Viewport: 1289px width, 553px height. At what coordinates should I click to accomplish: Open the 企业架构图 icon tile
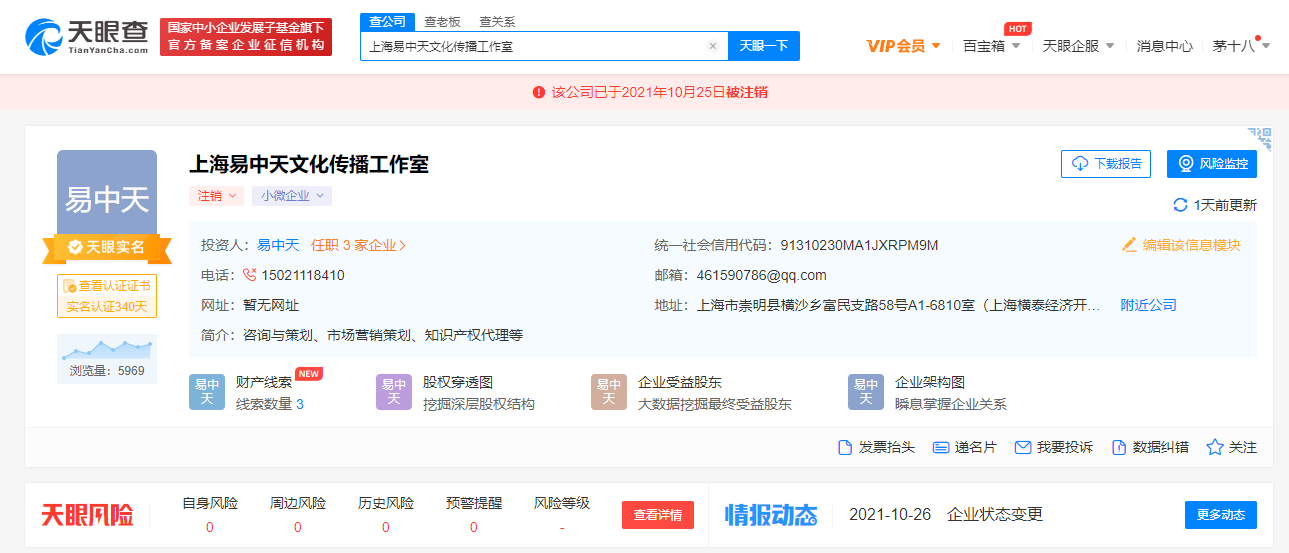click(866, 392)
